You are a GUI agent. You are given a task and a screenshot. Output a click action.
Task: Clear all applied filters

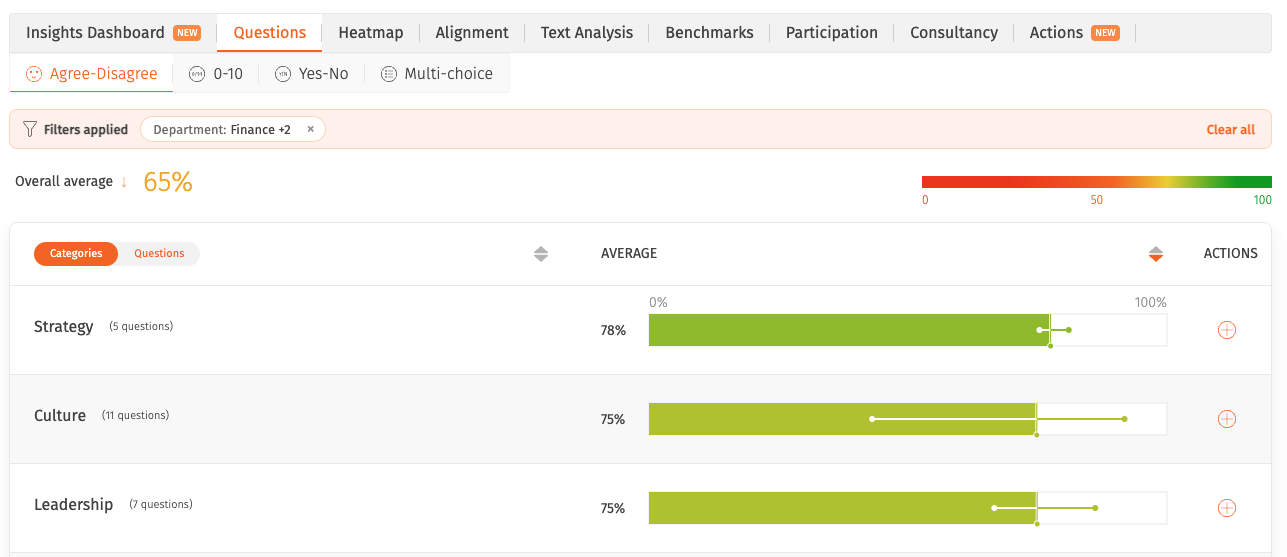pyautogui.click(x=1231, y=130)
